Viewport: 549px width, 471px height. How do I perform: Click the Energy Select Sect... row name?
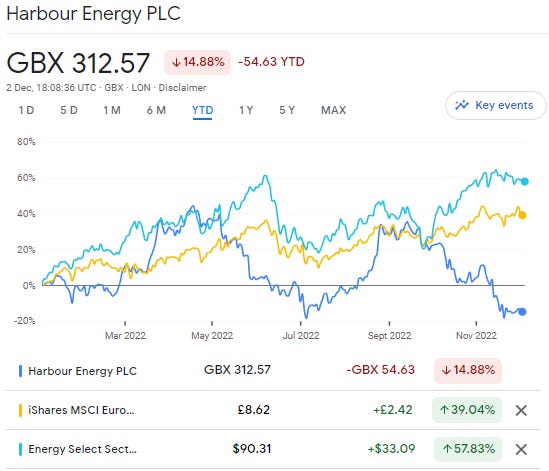coord(82,449)
